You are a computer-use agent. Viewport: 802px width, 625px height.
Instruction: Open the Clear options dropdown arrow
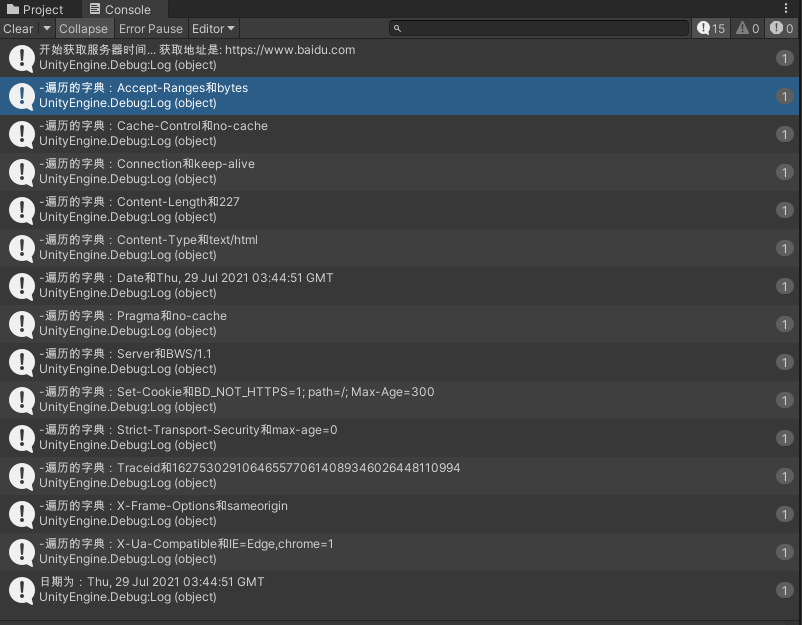(47, 29)
